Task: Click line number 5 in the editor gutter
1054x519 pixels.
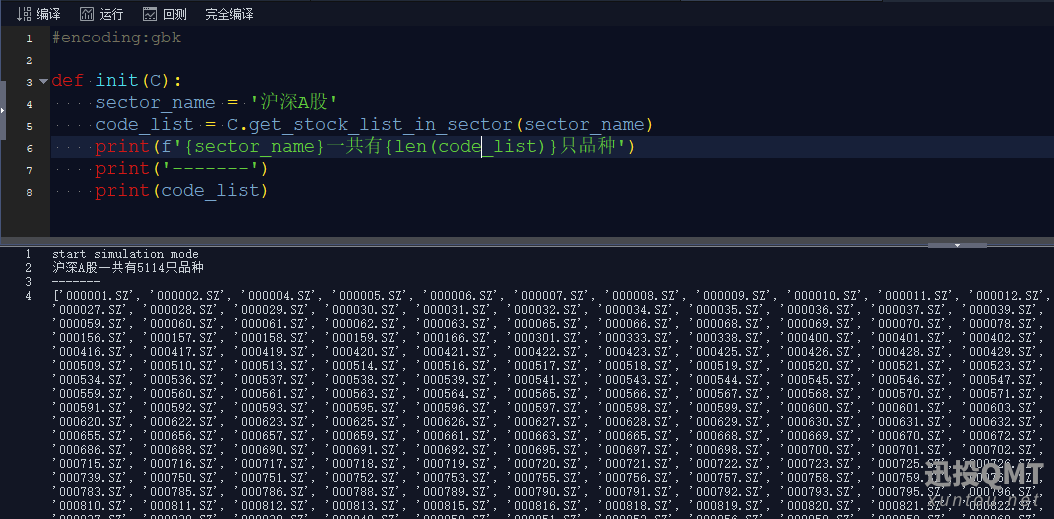Action: click(29, 126)
